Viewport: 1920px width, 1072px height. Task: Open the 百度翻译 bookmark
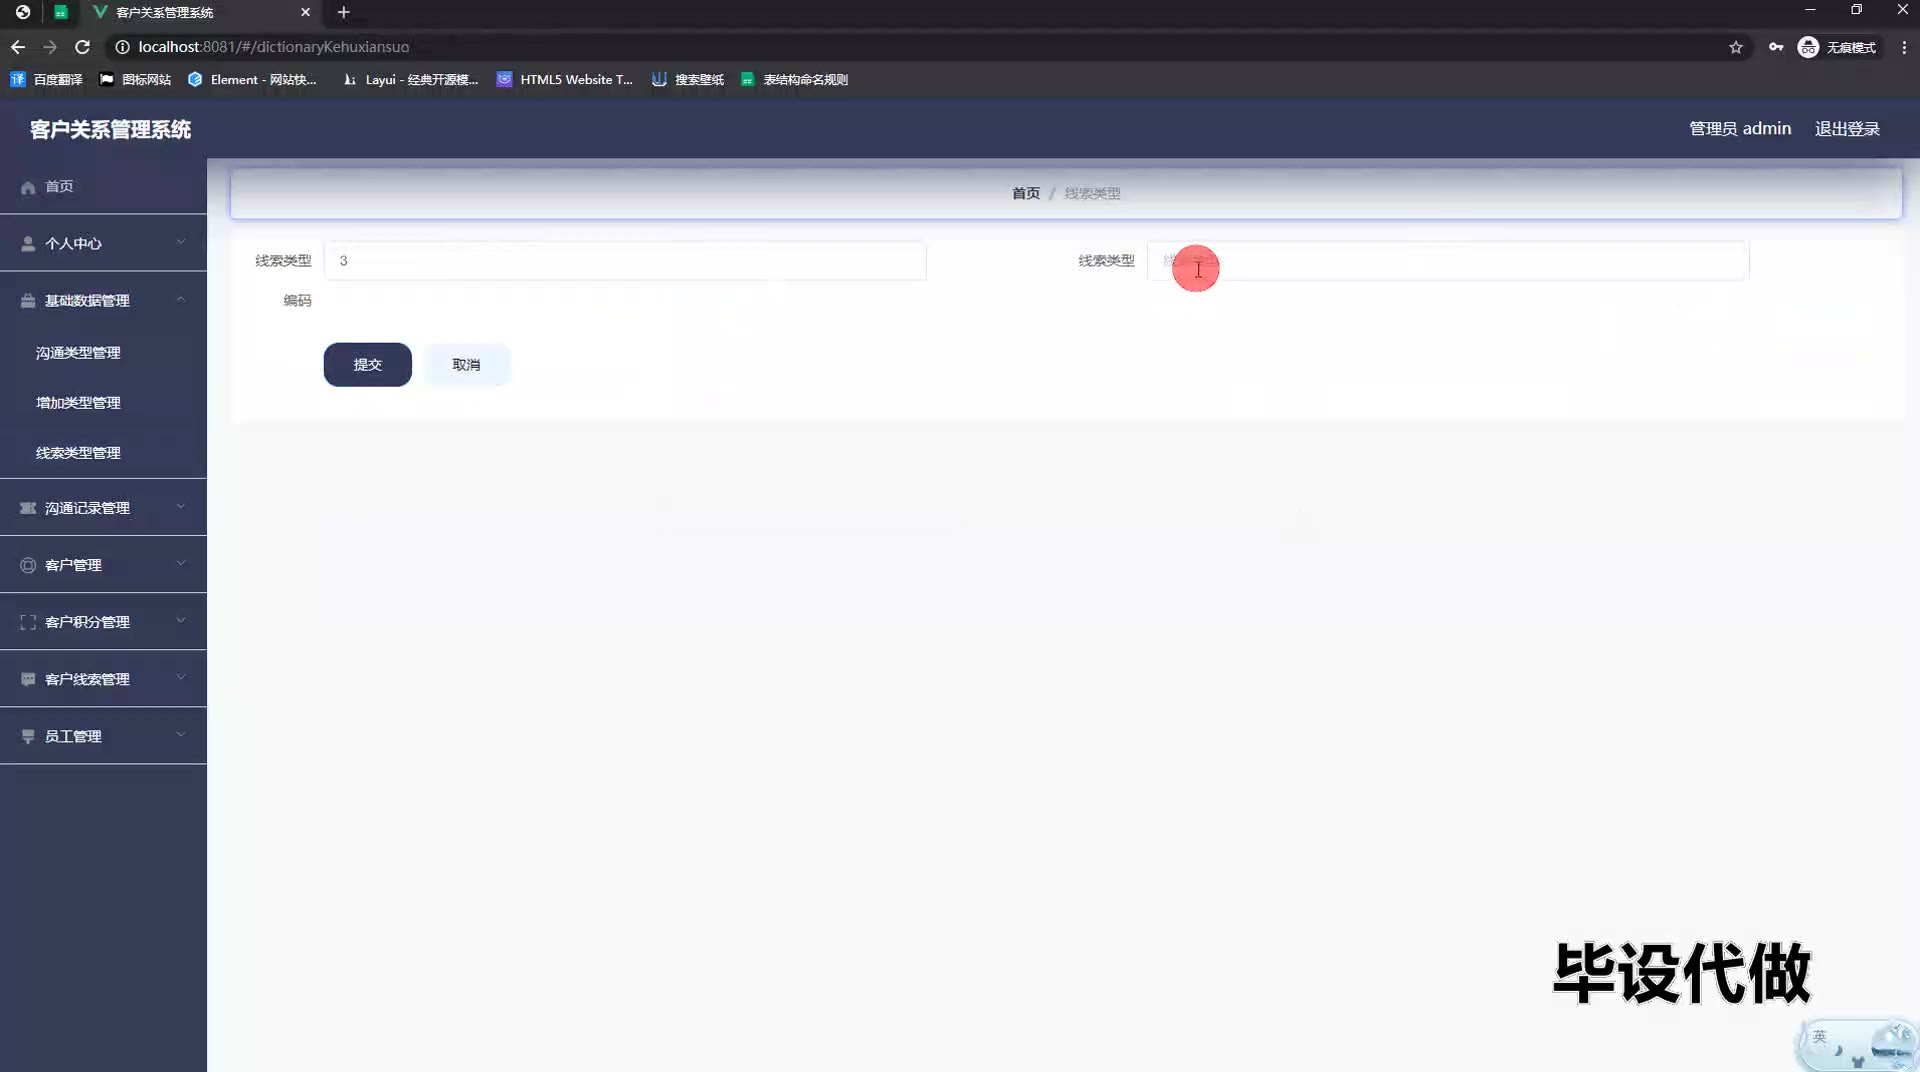(47, 79)
